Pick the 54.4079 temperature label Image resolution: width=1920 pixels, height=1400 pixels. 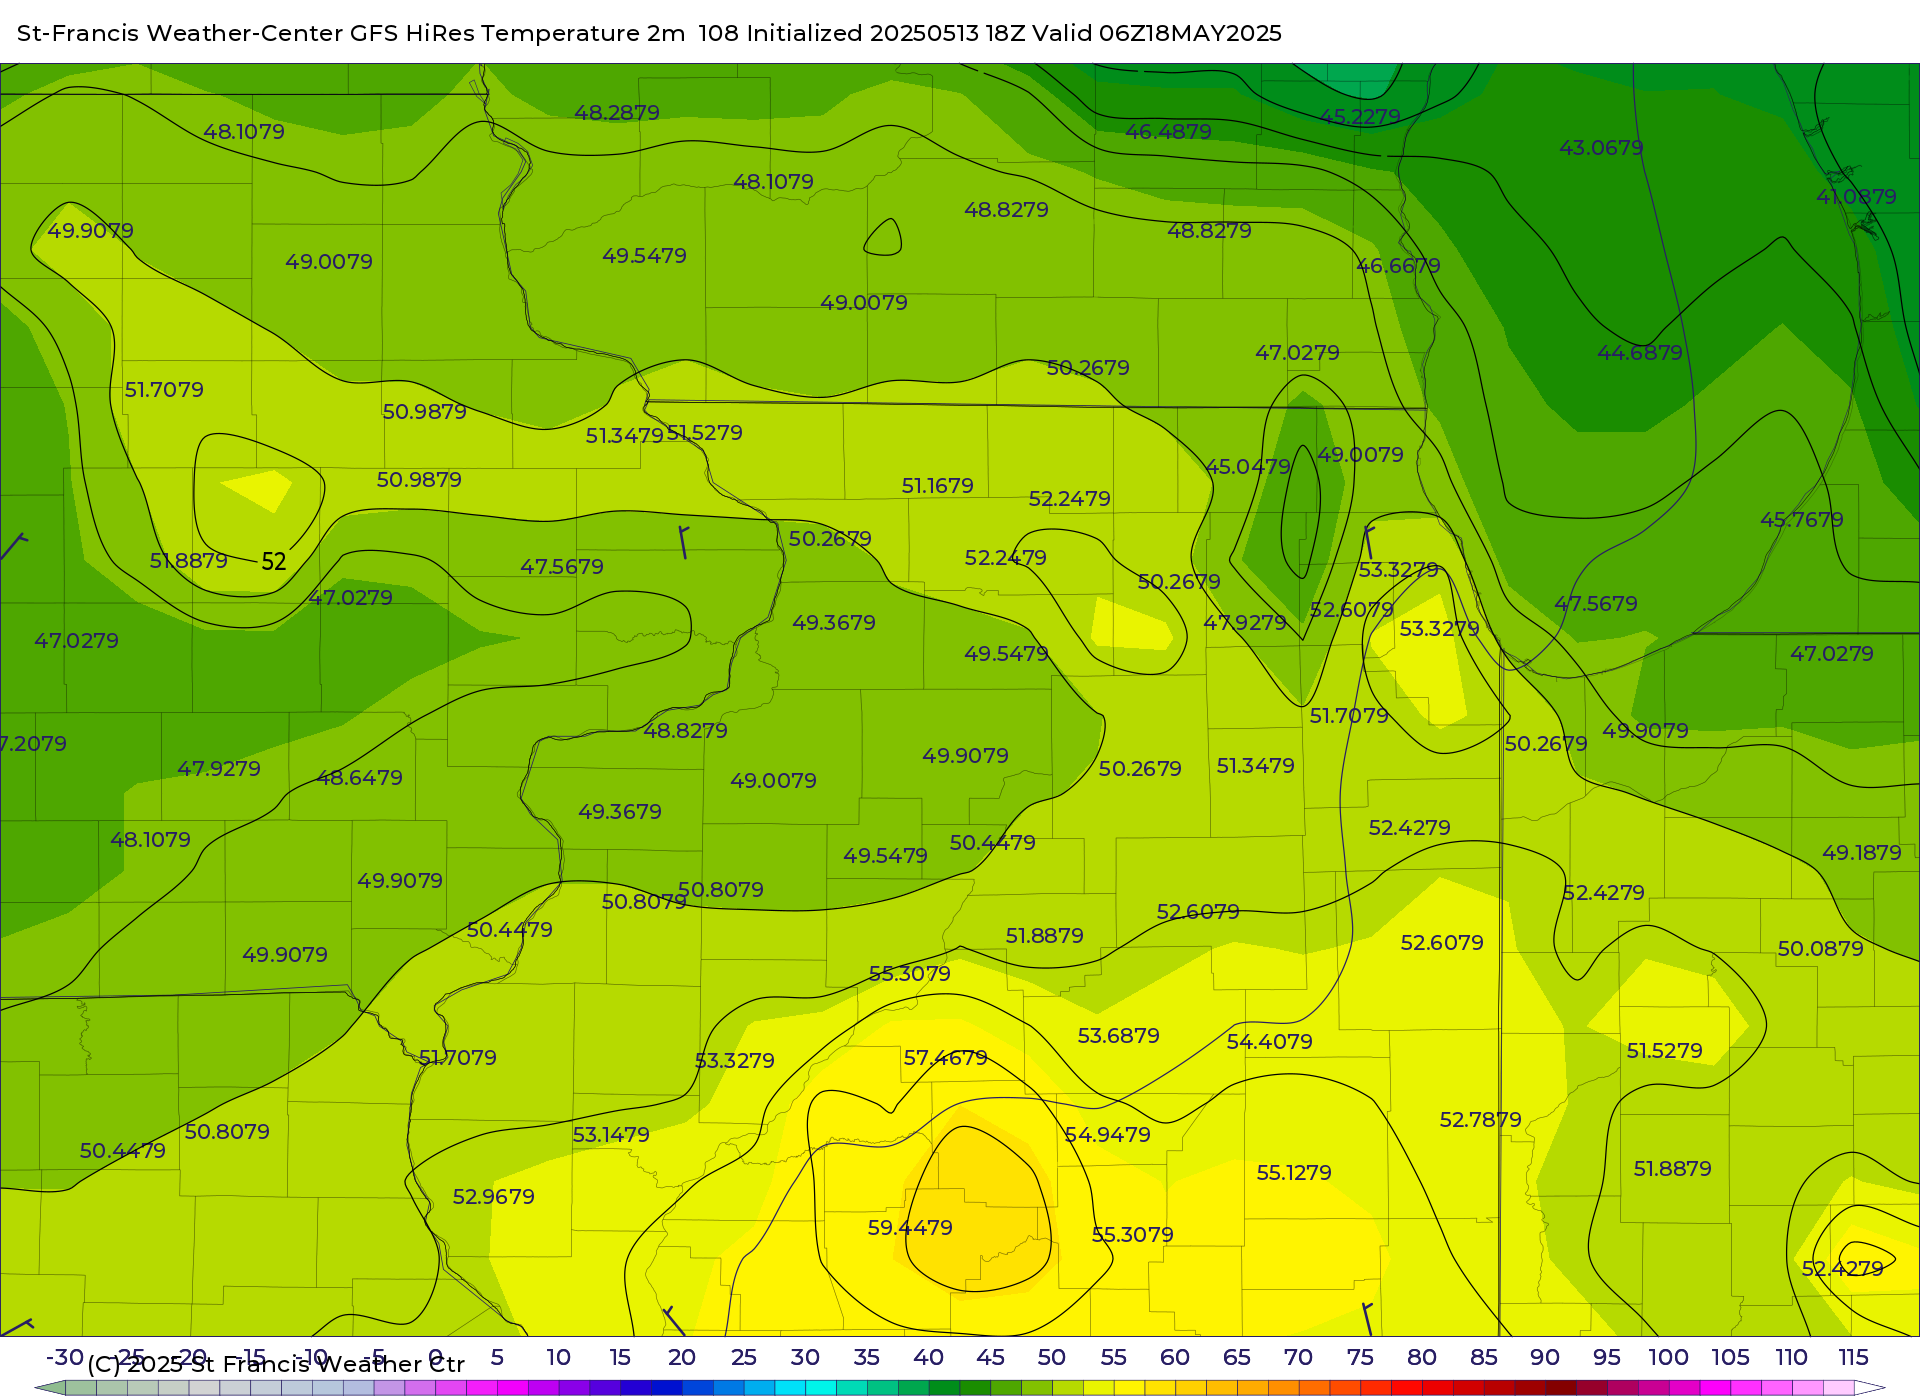point(1269,1041)
